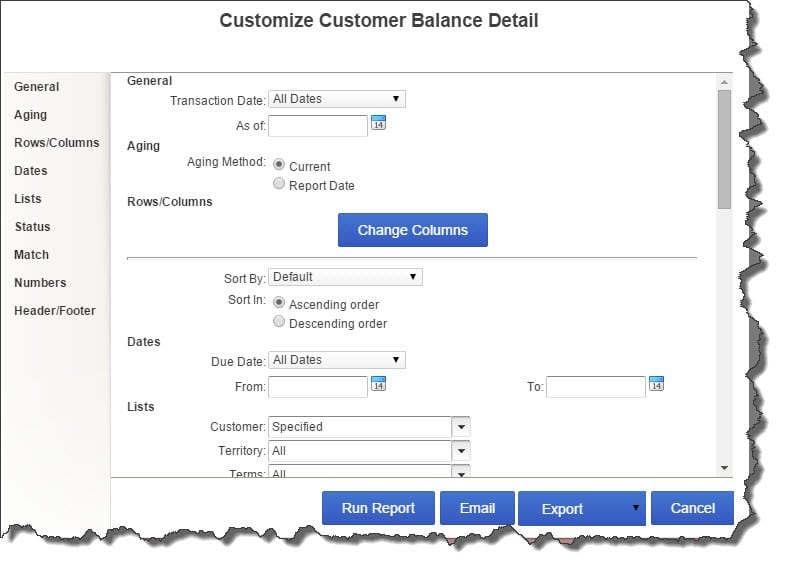Open Transaction Date dropdown

[337, 99]
